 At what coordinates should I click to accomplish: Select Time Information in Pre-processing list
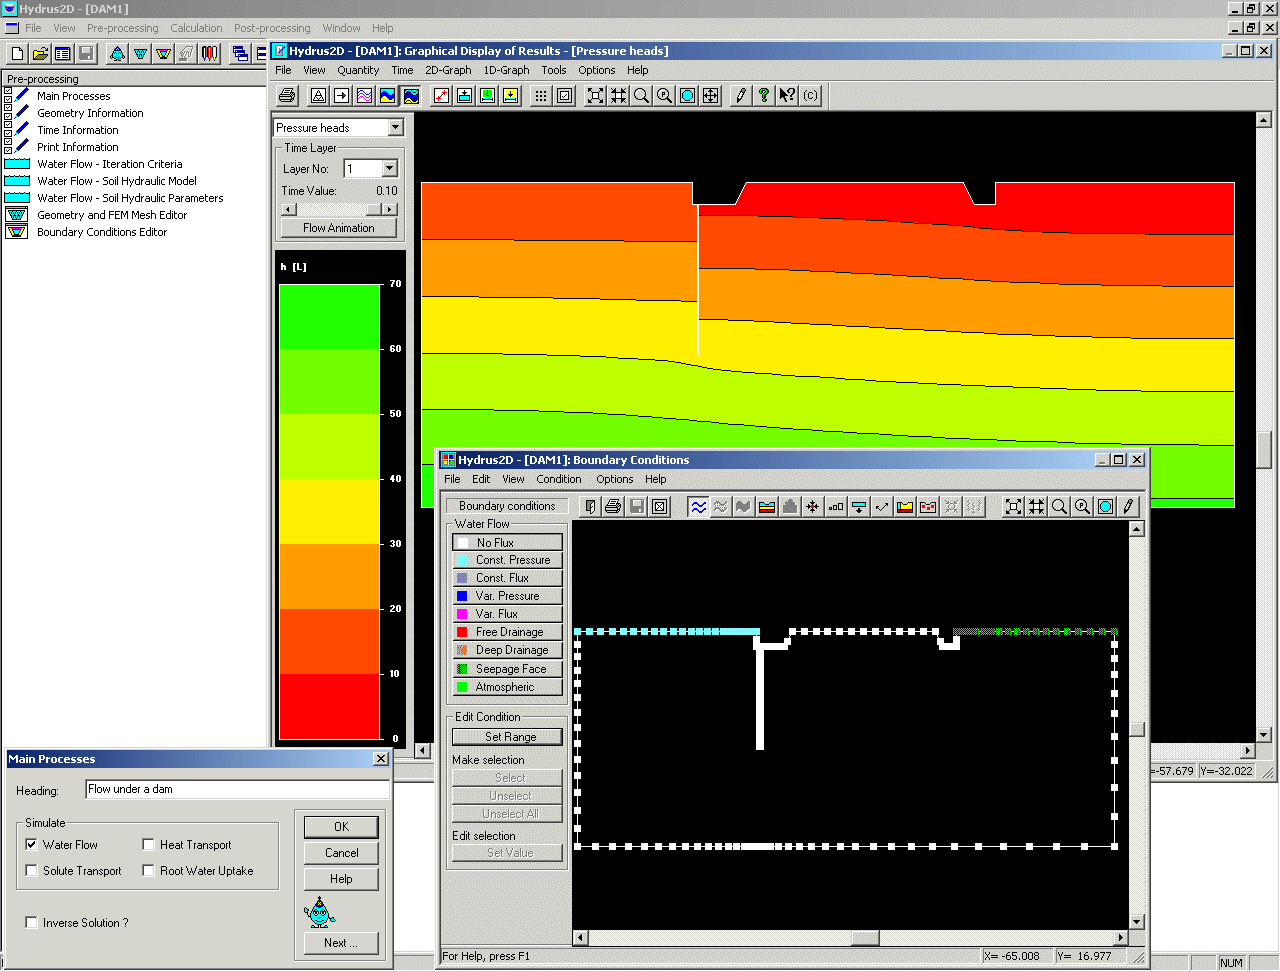(x=78, y=130)
